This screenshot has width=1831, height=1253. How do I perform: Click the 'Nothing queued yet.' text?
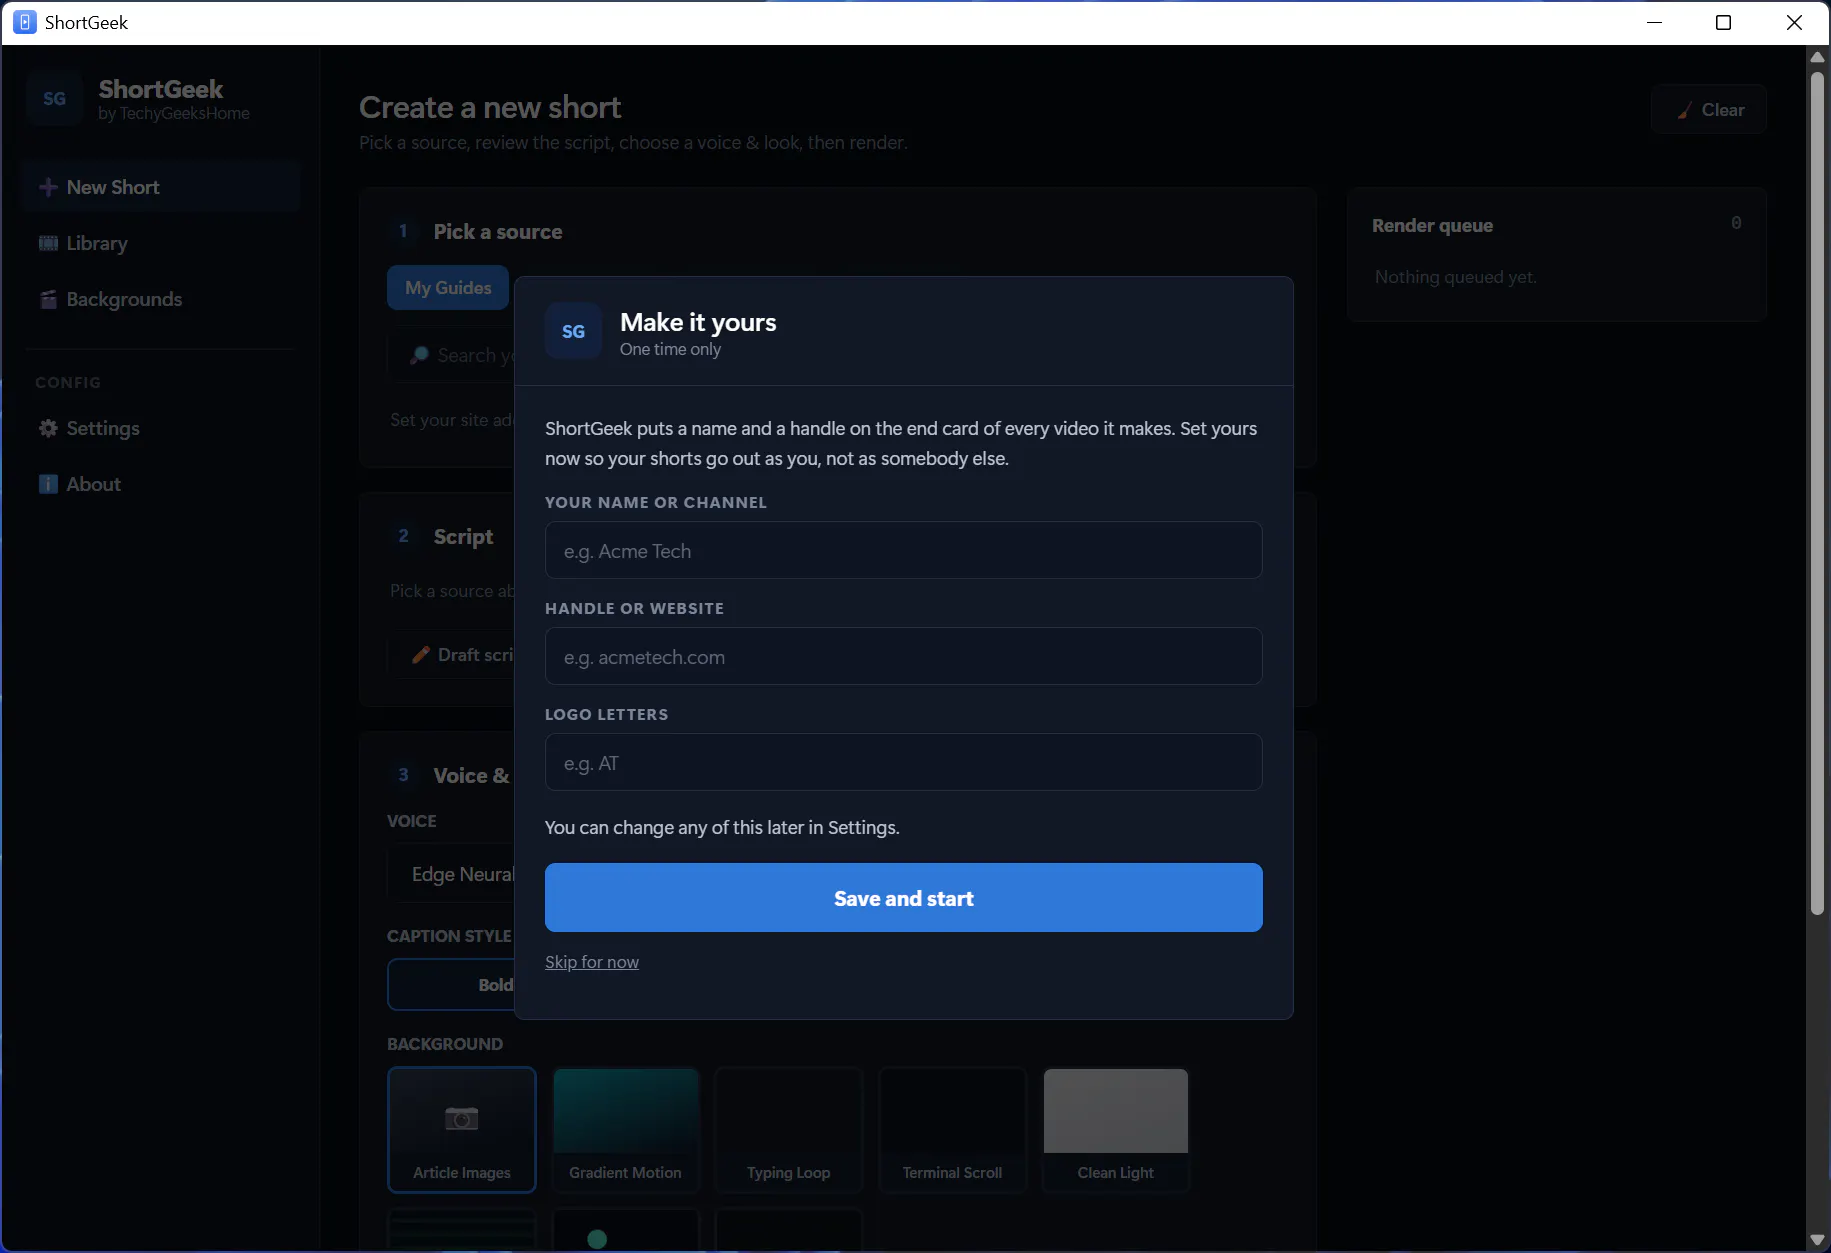[1455, 277]
